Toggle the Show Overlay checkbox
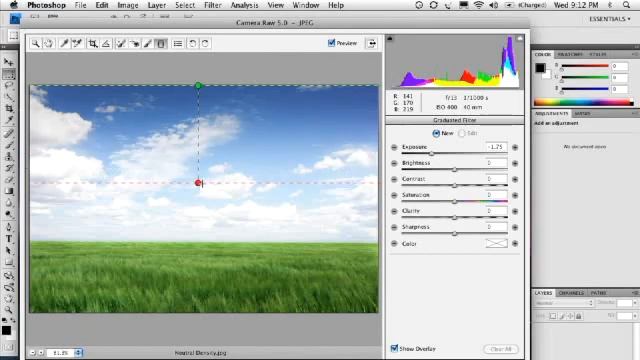This screenshot has height=360, width=640. click(x=394, y=348)
